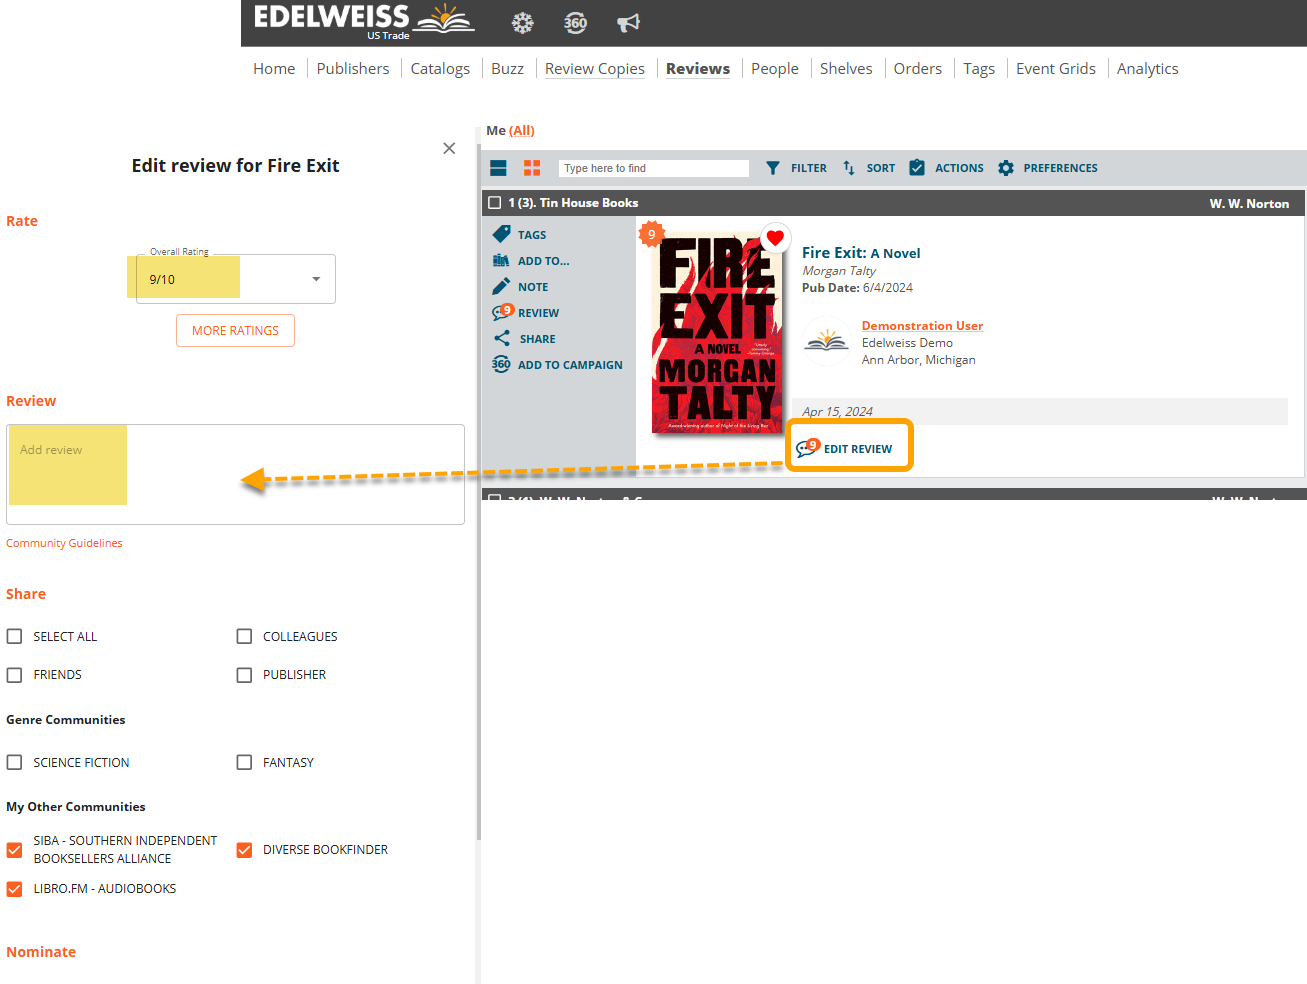Click the rating badge 9 on cover
The width and height of the screenshot is (1307, 984).
(x=651, y=234)
